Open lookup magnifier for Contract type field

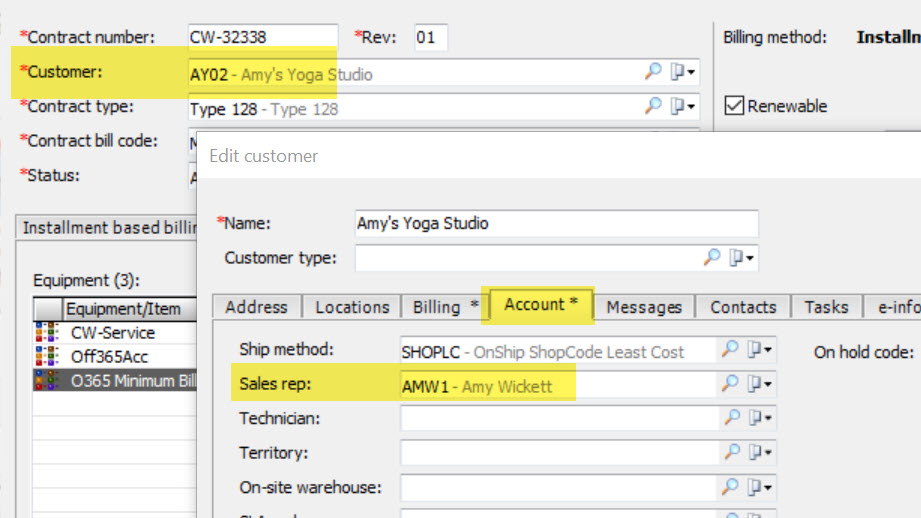653,106
